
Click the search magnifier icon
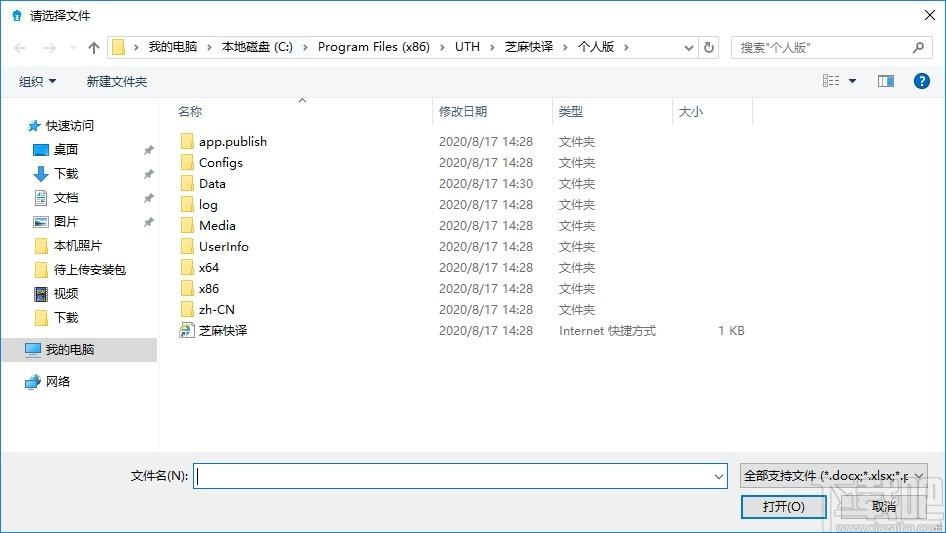(918, 47)
